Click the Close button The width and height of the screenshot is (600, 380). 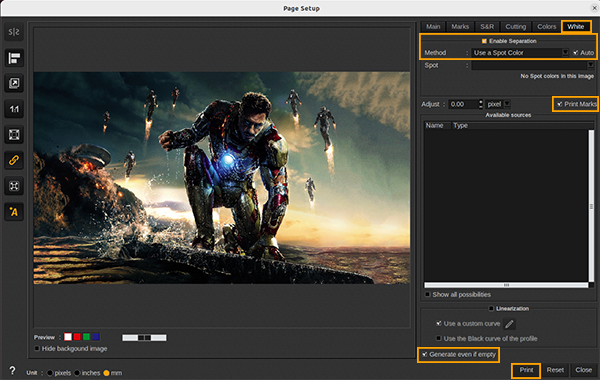[x=584, y=370]
